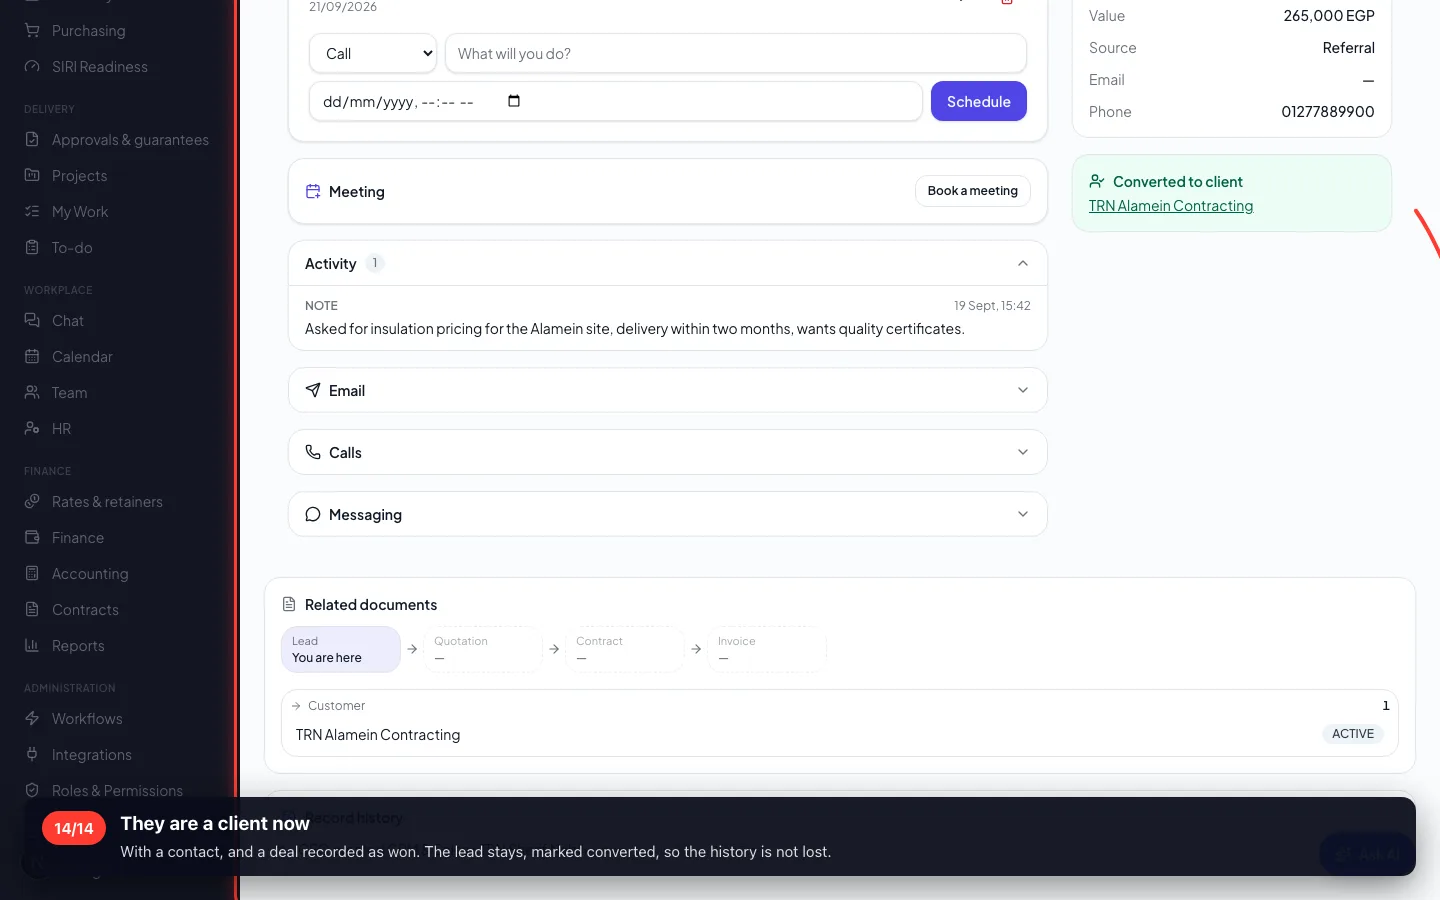The height and width of the screenshot is (900, 1440).
Task: Expand the Messaging section chevron
Action: [x=1023, y=515]
